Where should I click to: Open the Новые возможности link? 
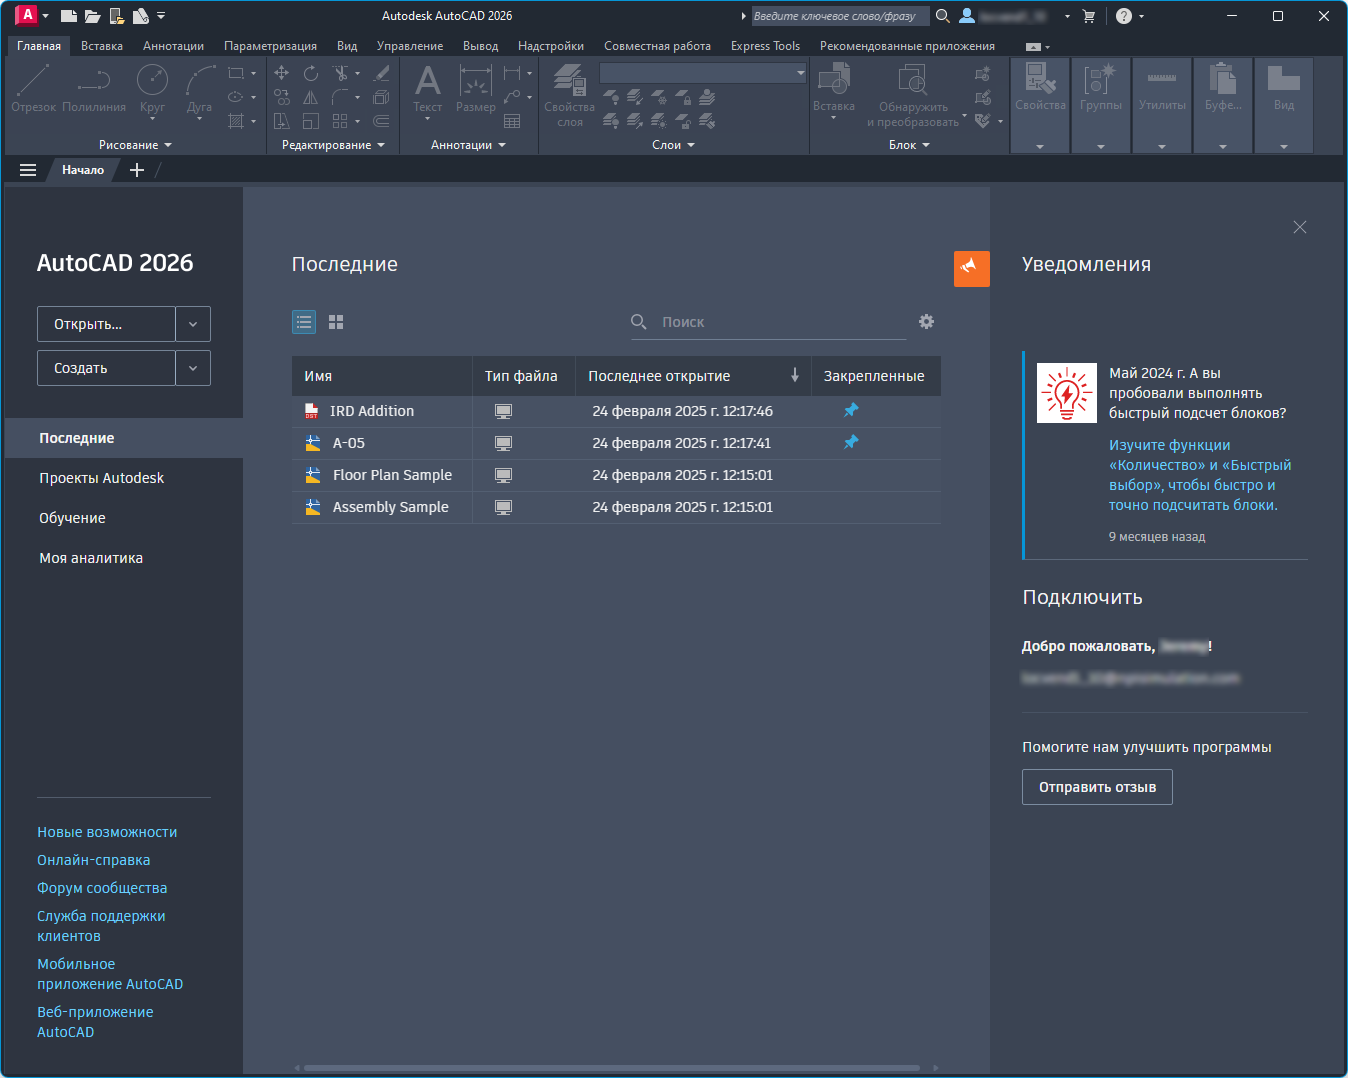coord(107,832)
